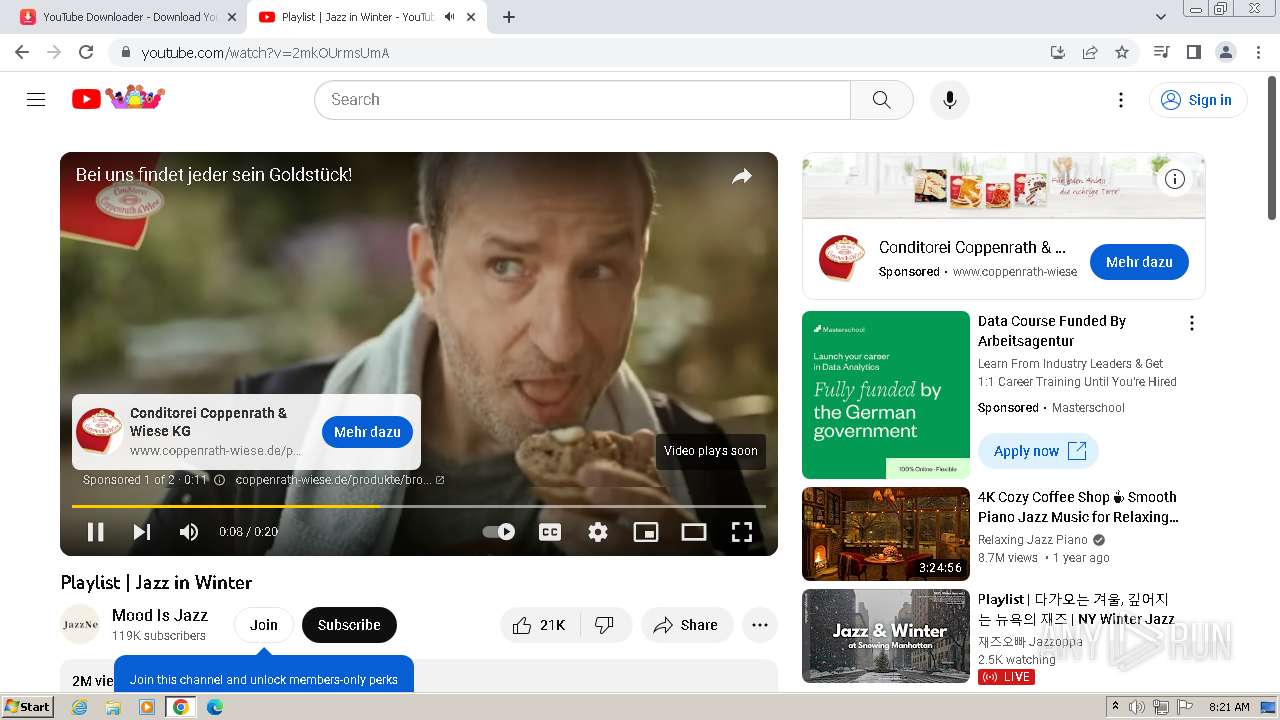1280x720 pixels.
Task: Open Edge browser from taskbar
Action: coord(214,707)
